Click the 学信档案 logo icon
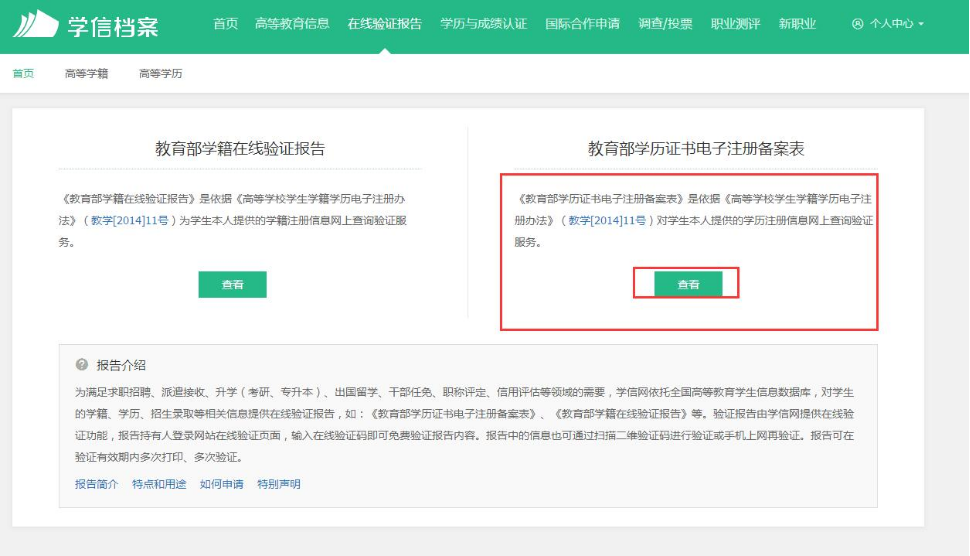970x556 pixels. coord(36,24)
